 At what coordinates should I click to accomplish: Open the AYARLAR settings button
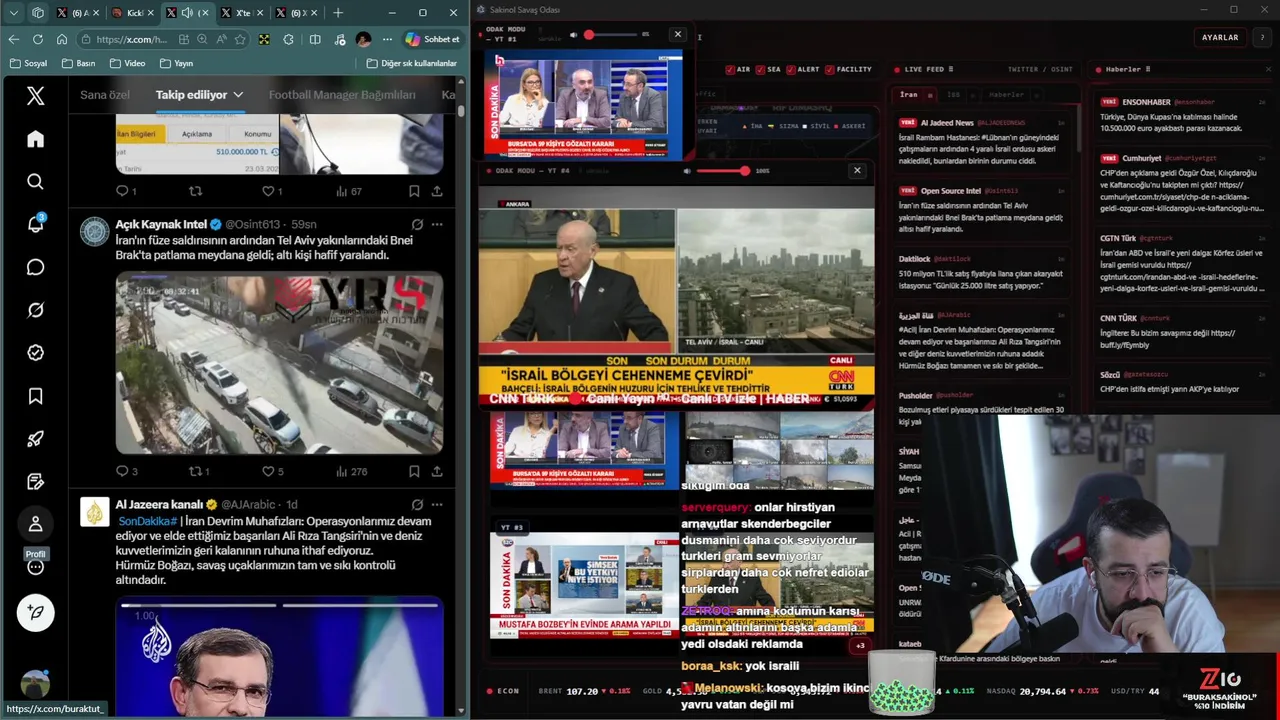1220,37
